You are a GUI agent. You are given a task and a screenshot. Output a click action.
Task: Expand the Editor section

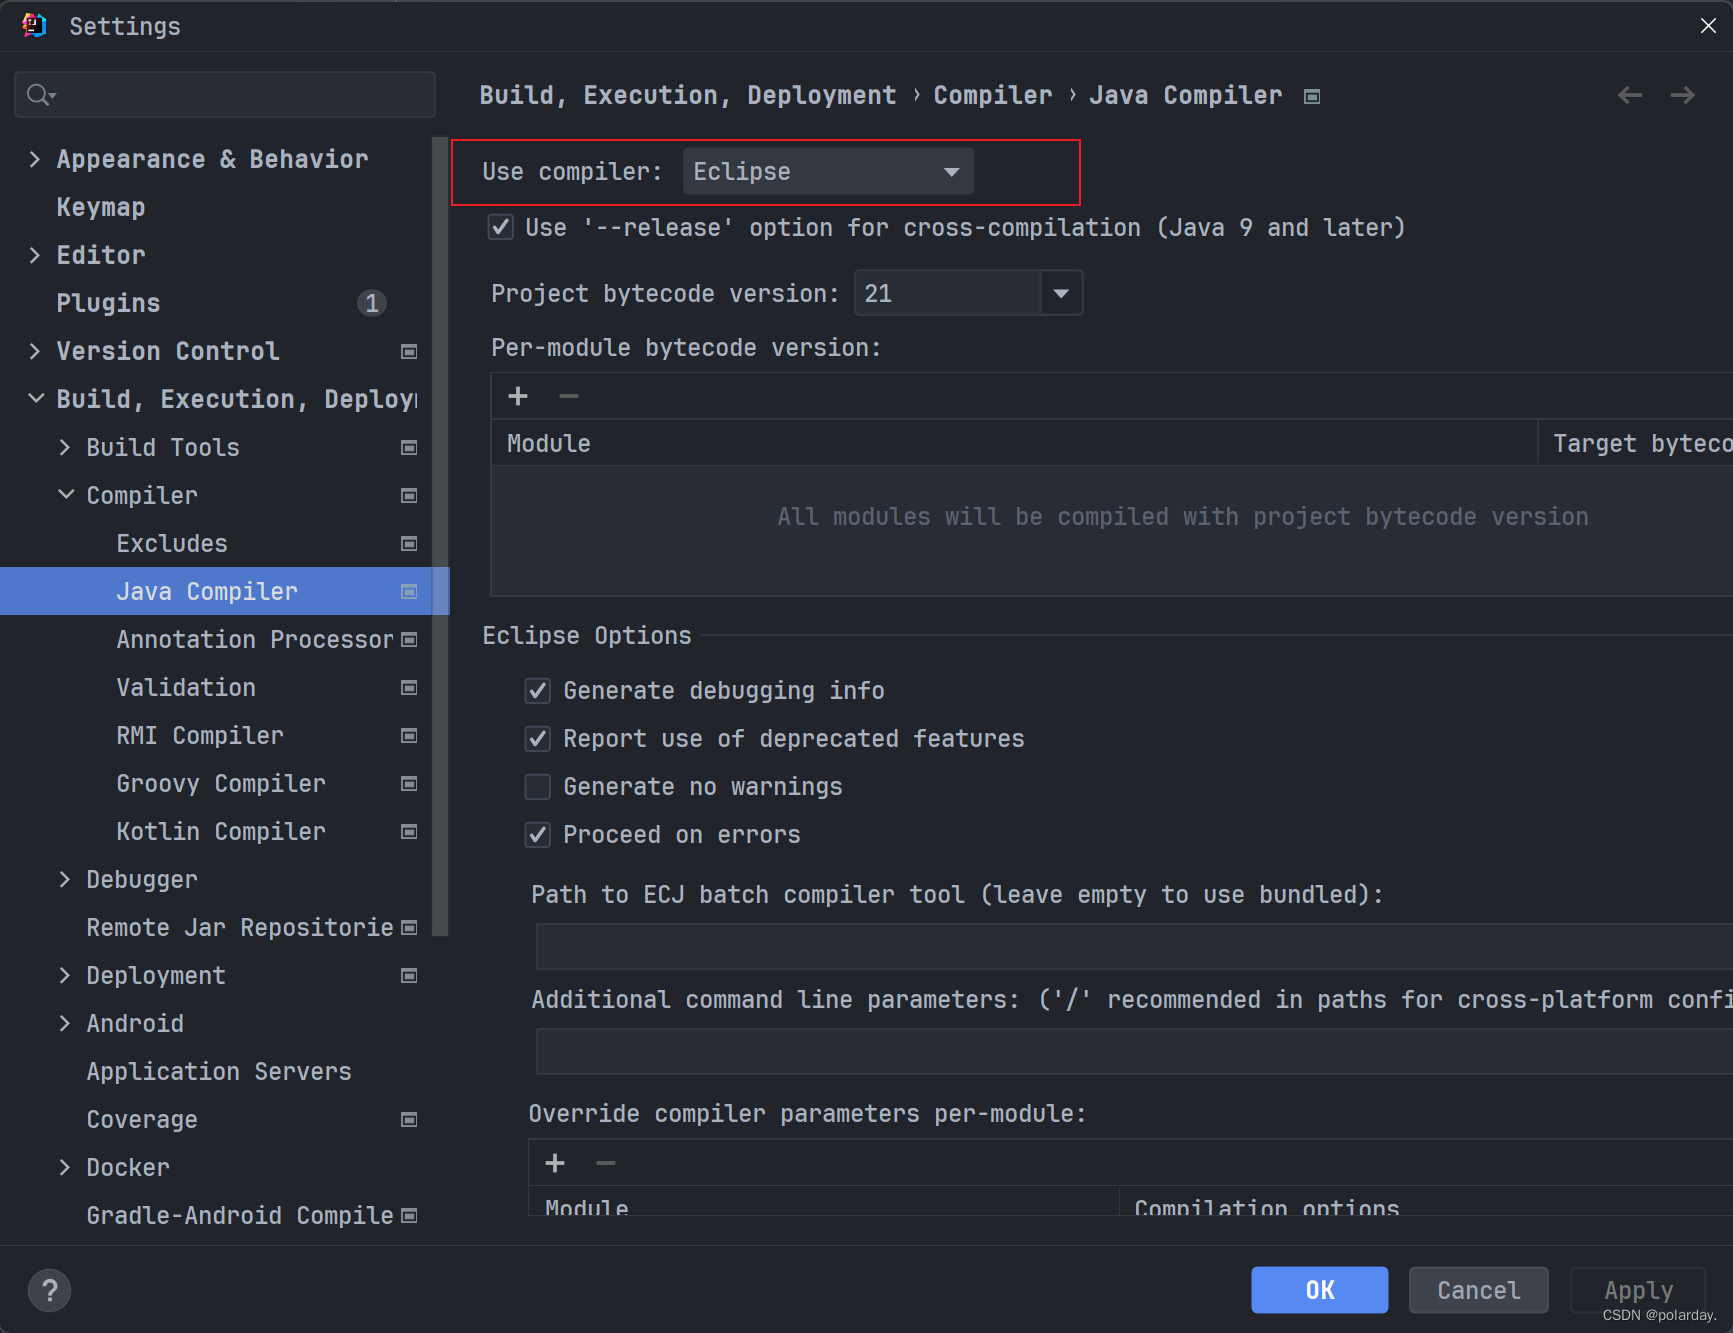click(35, 255)
